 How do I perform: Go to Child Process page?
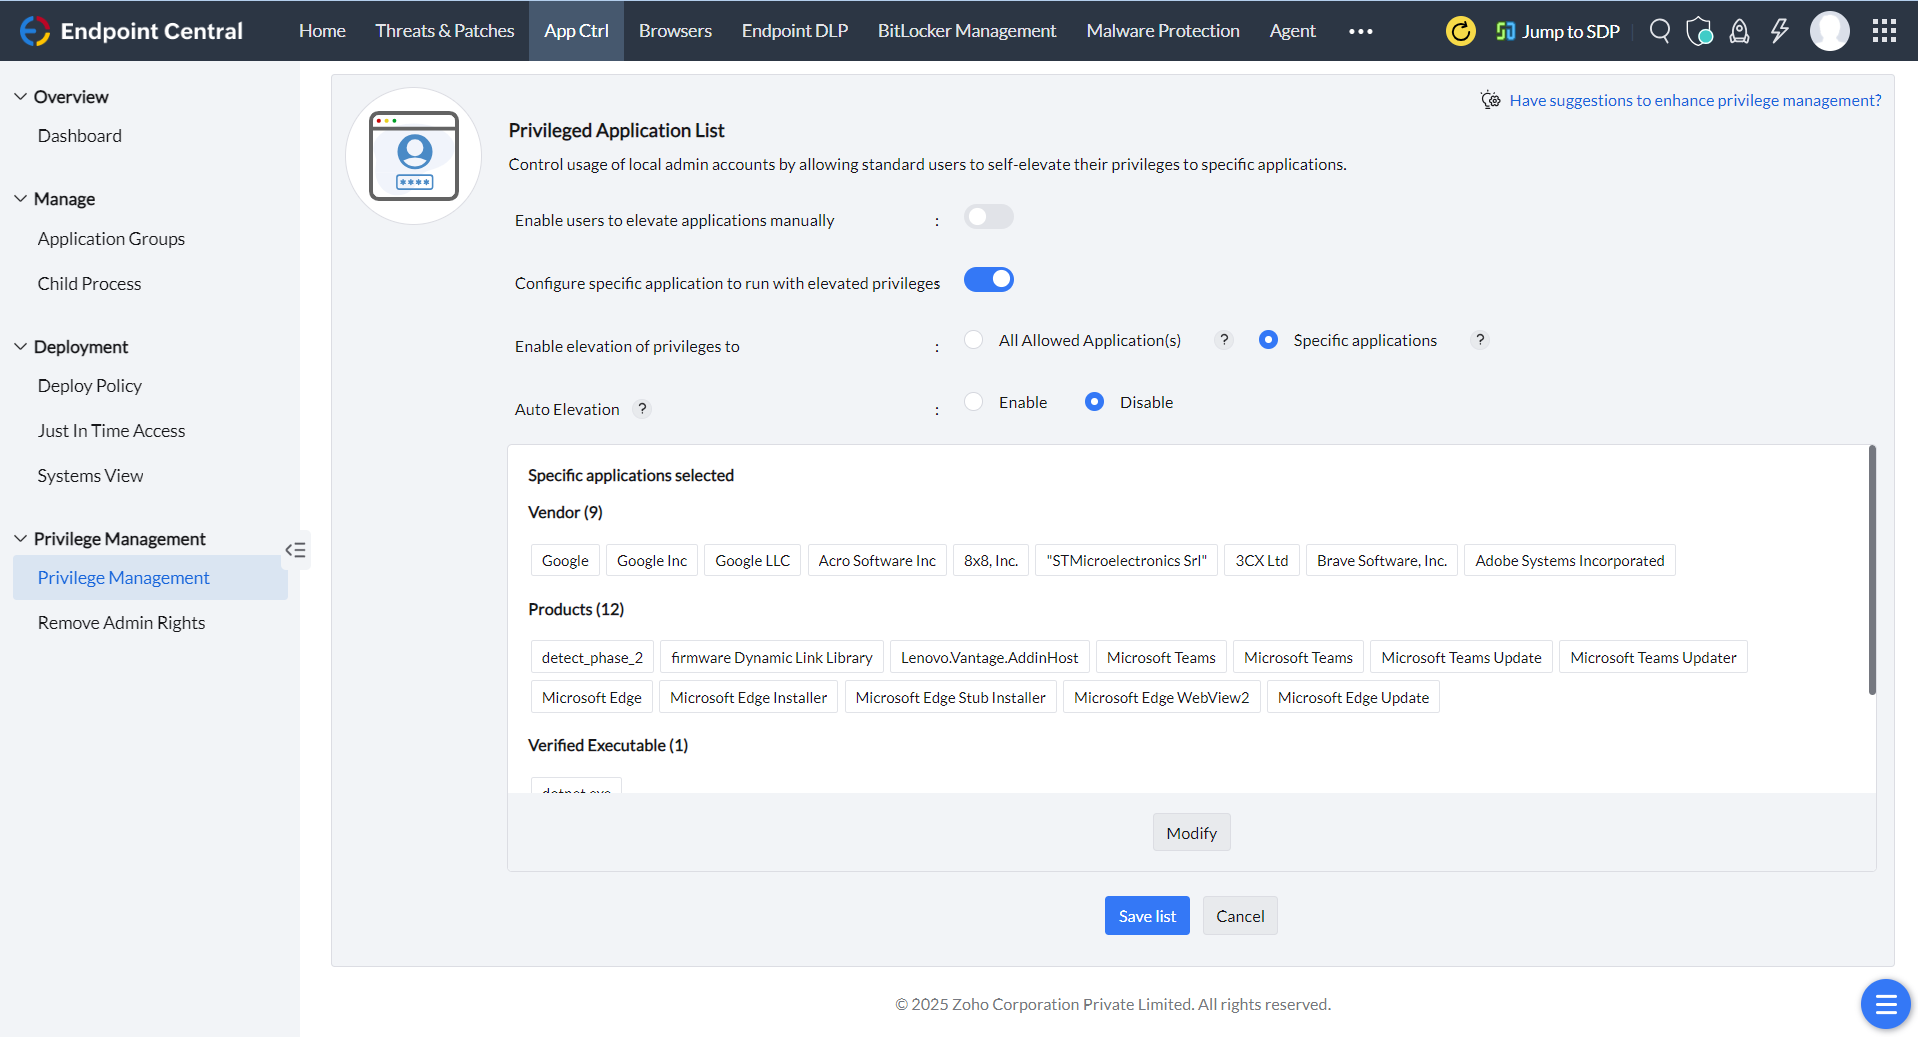(x=89, y=284)
